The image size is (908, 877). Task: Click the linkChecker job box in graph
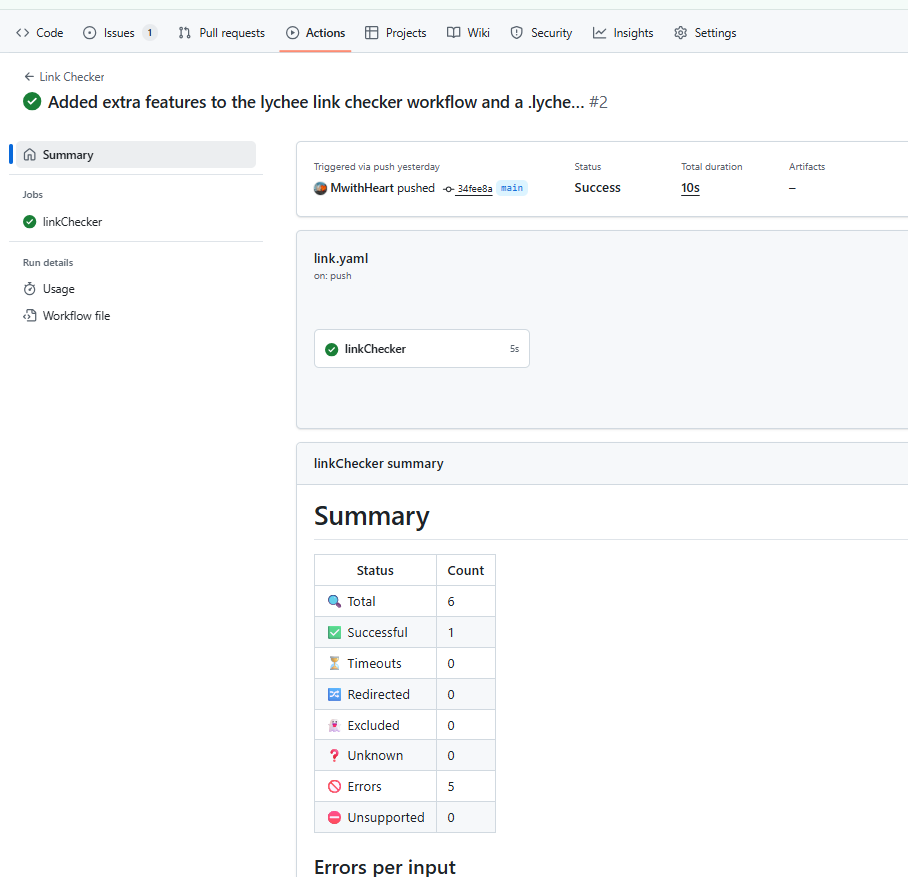[421, 349]
